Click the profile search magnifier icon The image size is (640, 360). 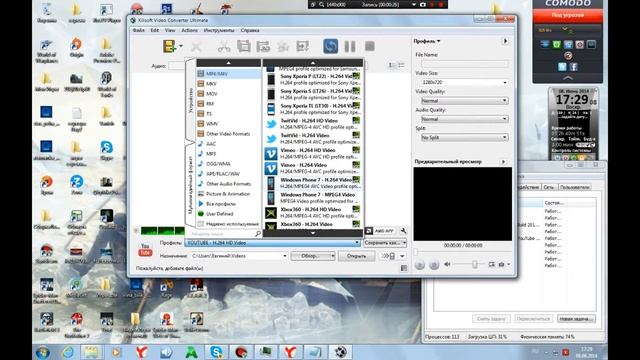click(258, 233)
